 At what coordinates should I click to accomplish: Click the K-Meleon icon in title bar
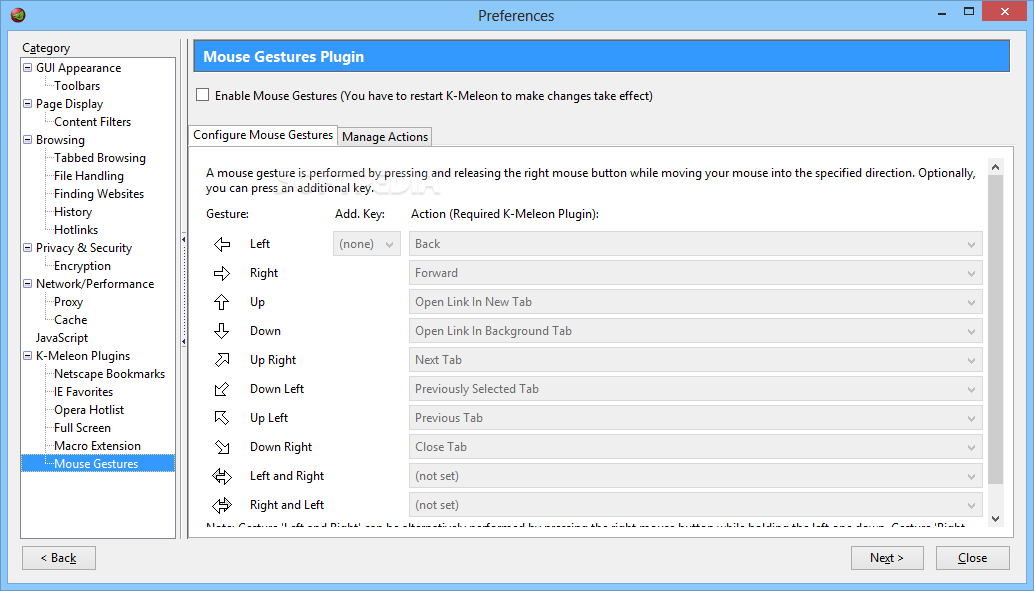[17, 15]
